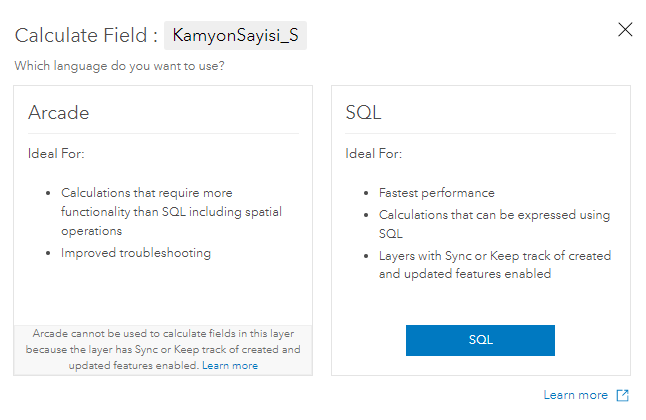Click the "Improved troubleshooting" bullet item
The image size is (646, 420).
[x=136, y=253]
